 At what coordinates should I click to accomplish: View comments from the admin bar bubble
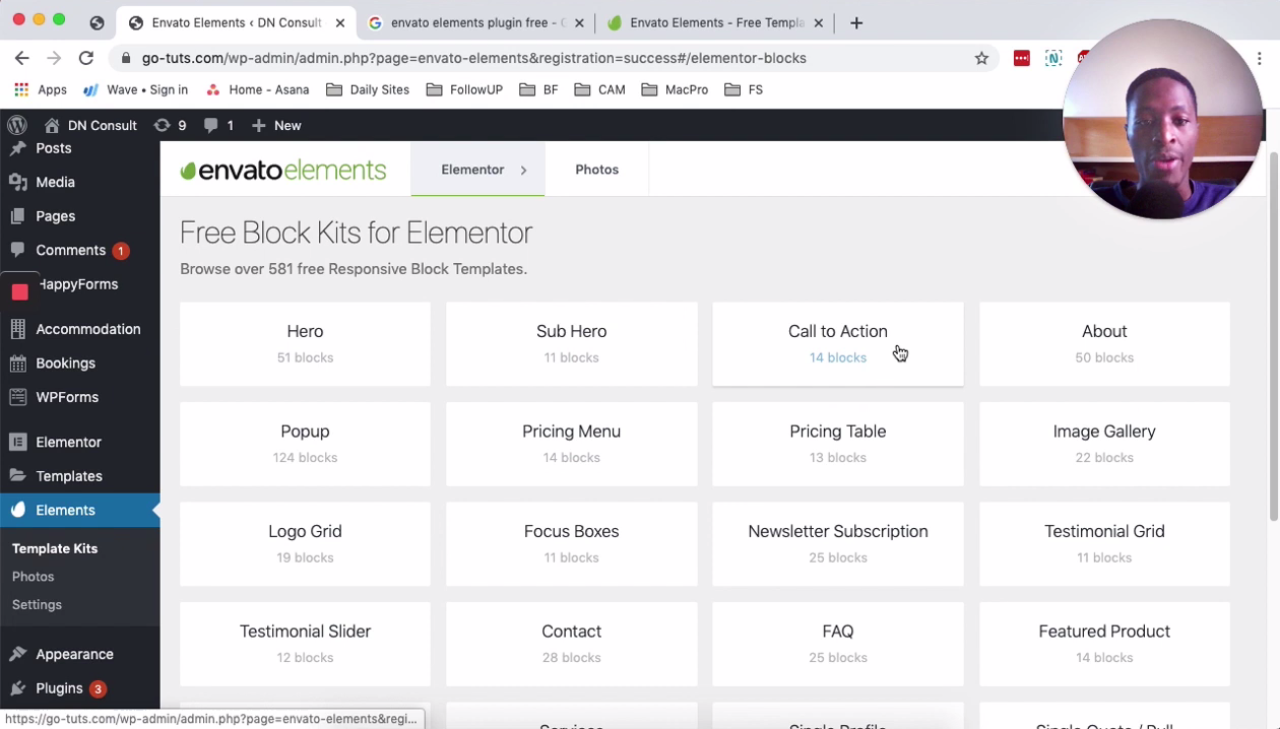tap(218, 125)
